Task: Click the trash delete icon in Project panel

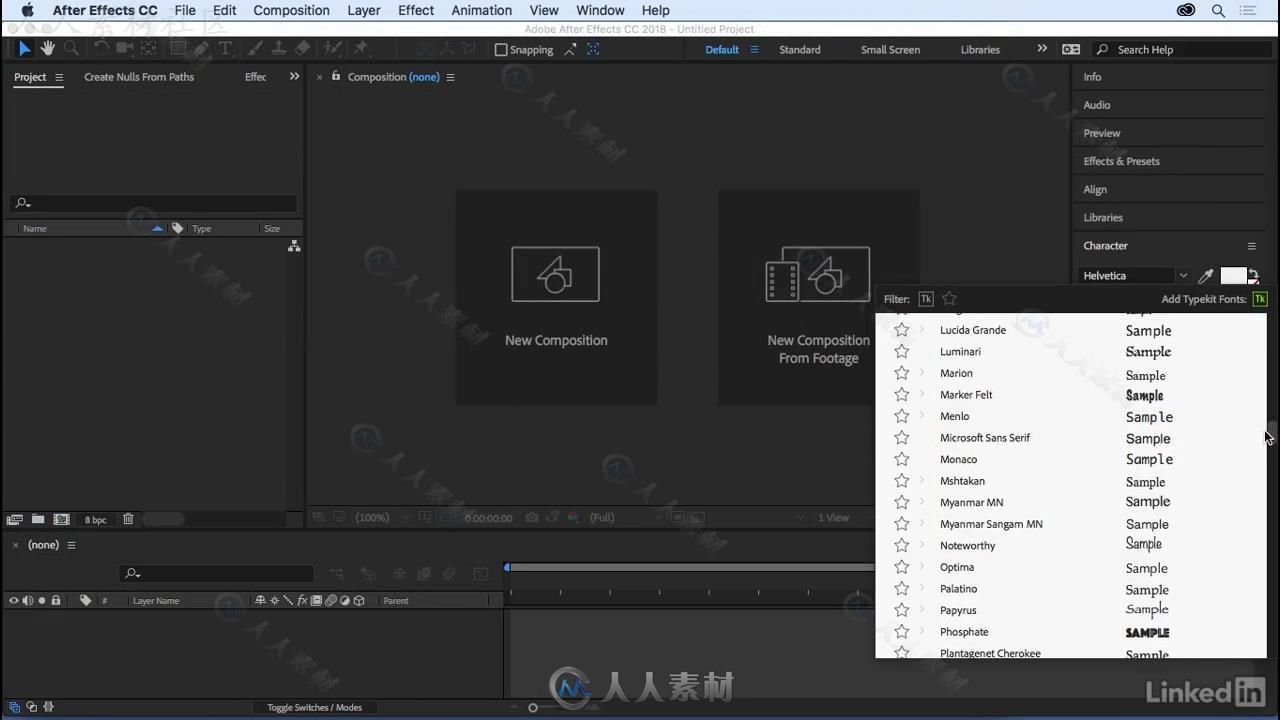Action: tap(128, 519)
